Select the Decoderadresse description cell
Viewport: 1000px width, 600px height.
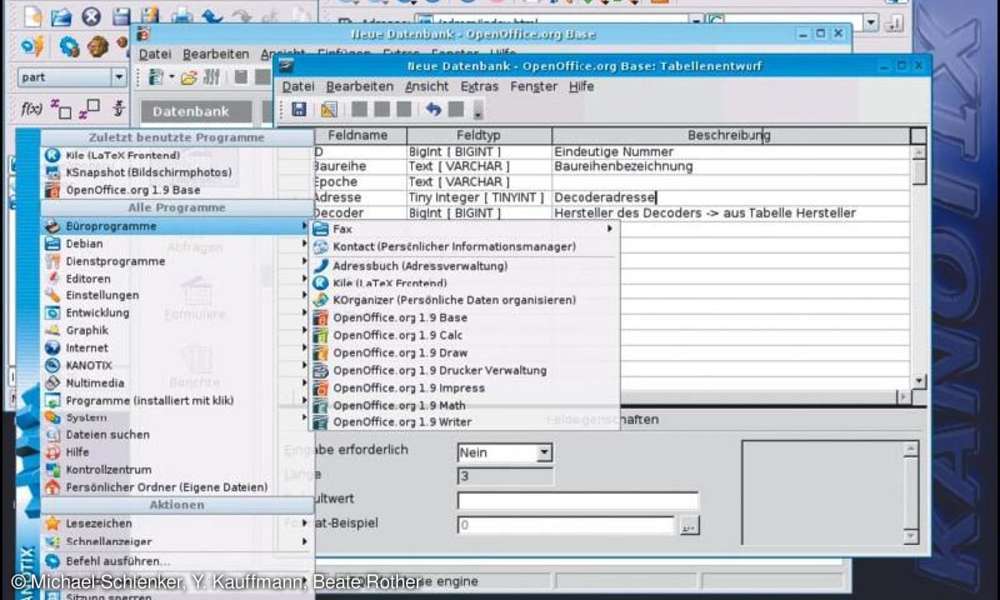pos(730,198)
